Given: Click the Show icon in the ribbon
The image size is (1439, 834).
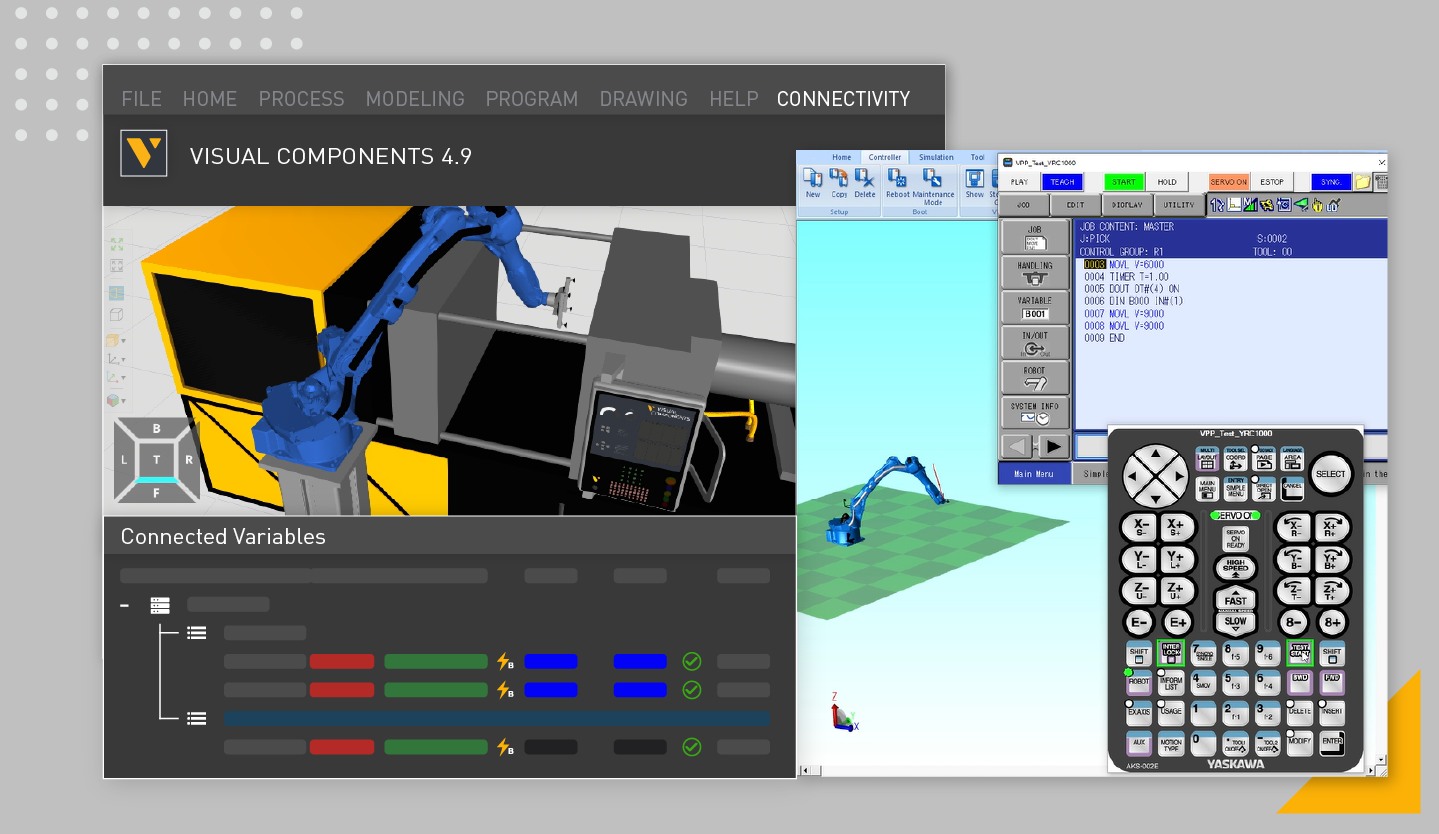Looking at the screenshot, I should tap(974, 183).
